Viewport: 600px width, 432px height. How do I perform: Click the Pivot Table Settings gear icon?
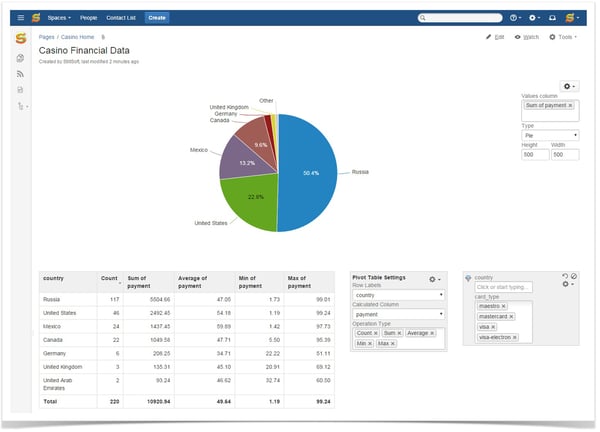434,278
